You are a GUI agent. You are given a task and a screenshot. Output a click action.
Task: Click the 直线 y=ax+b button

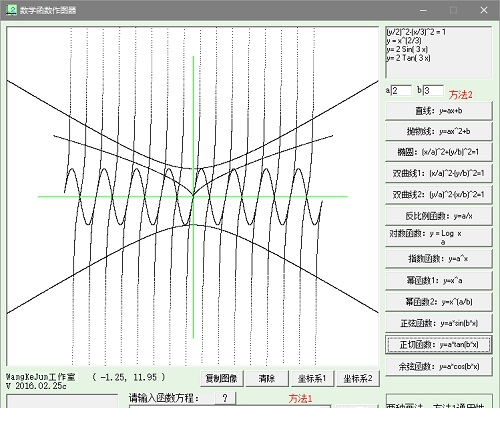(x=439, y=111)
